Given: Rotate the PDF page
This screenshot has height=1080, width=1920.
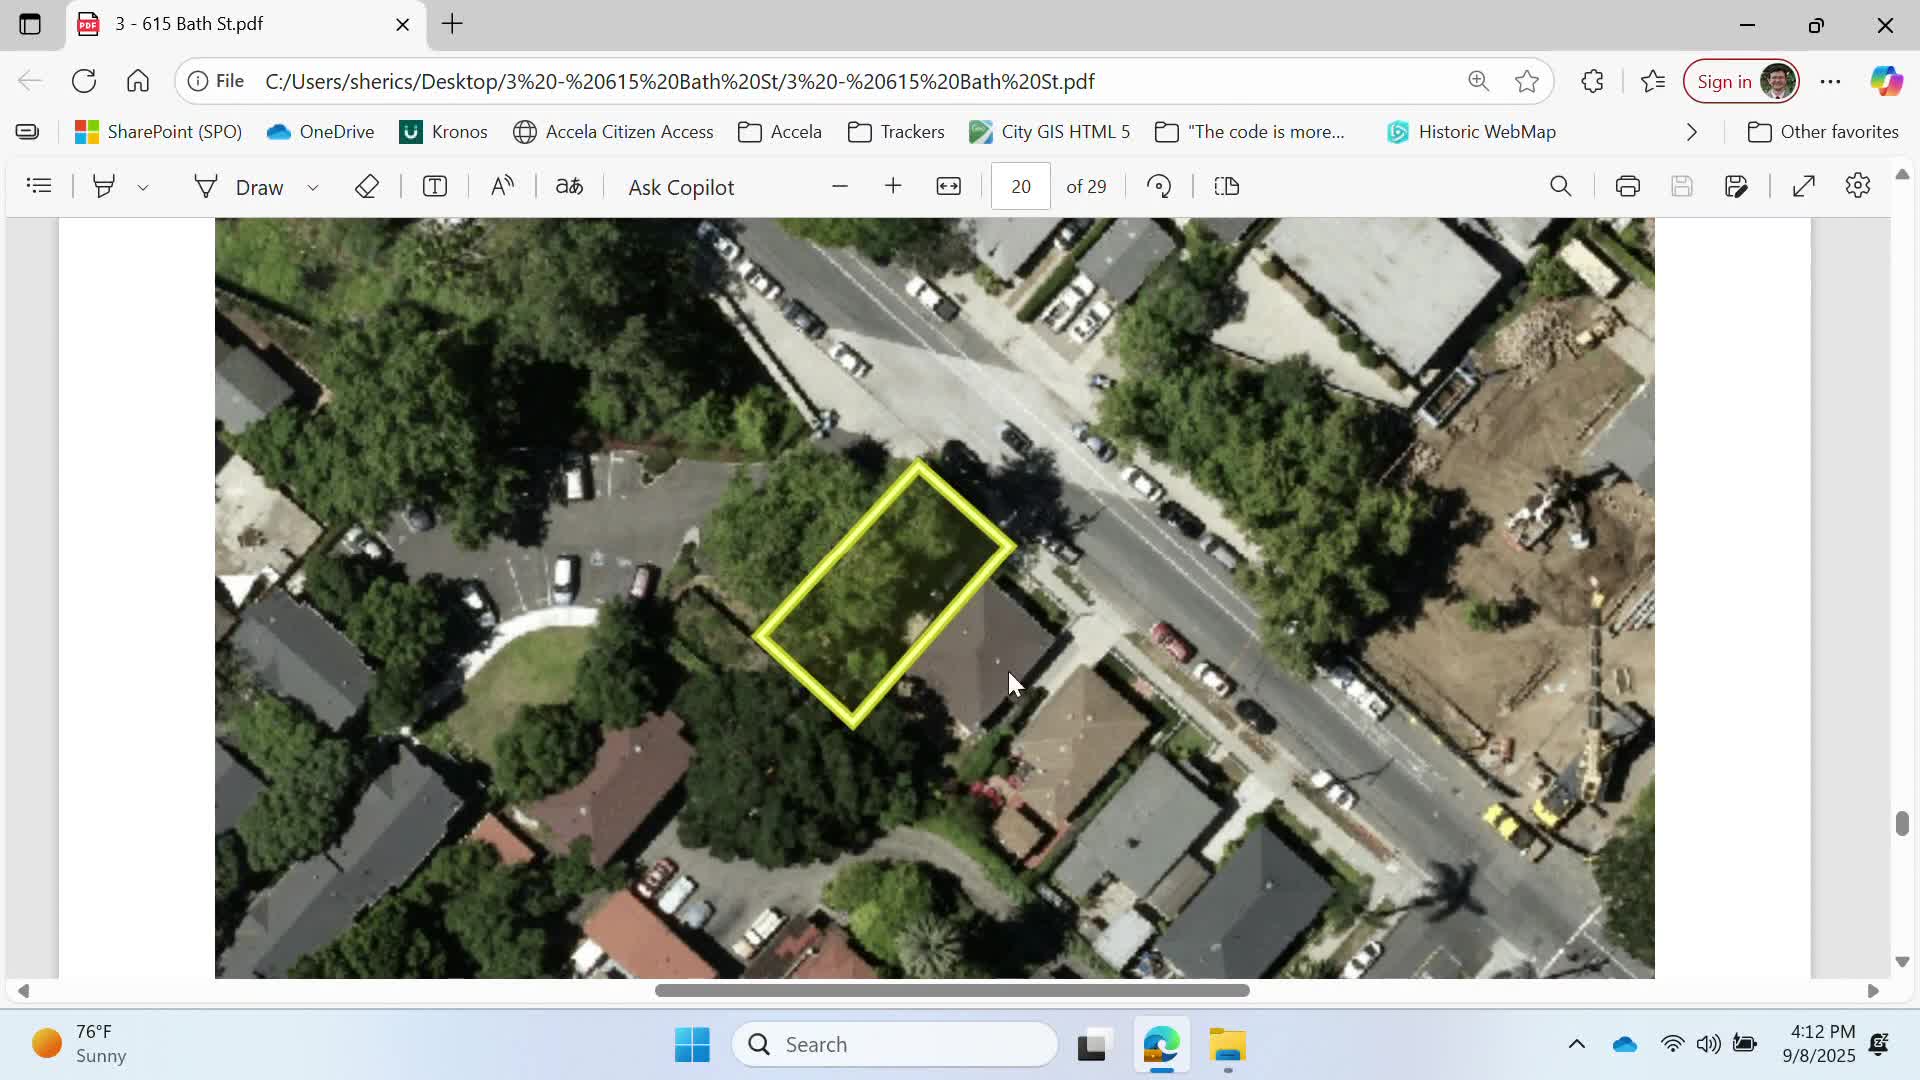Looking at the screenshot, I should pyautogui.click(x=1159, y=186).
